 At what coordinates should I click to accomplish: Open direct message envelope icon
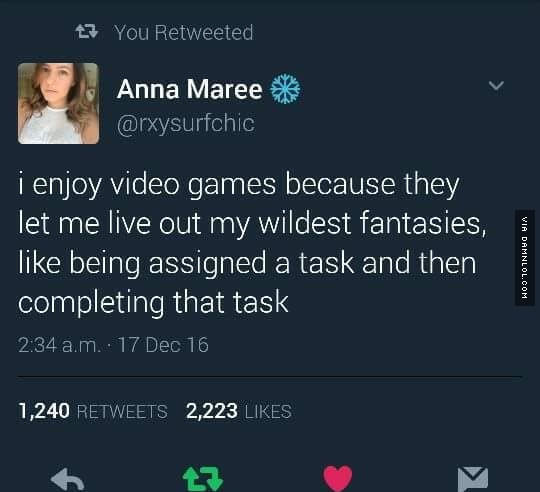tap(473, 479)
